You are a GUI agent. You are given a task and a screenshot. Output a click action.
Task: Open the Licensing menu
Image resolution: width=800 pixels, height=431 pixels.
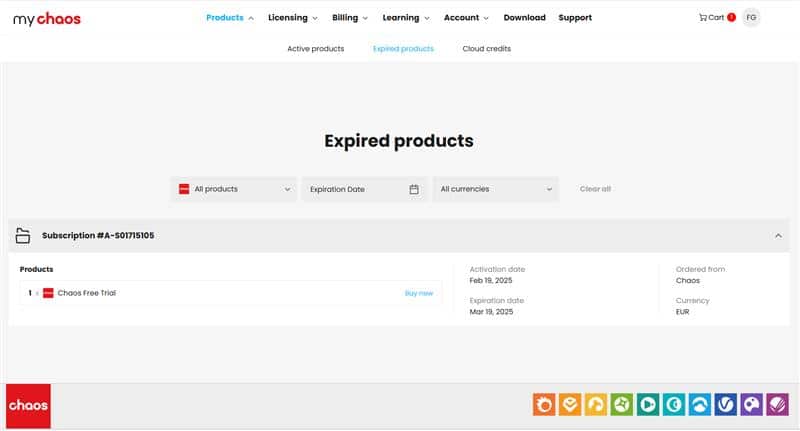293,17
